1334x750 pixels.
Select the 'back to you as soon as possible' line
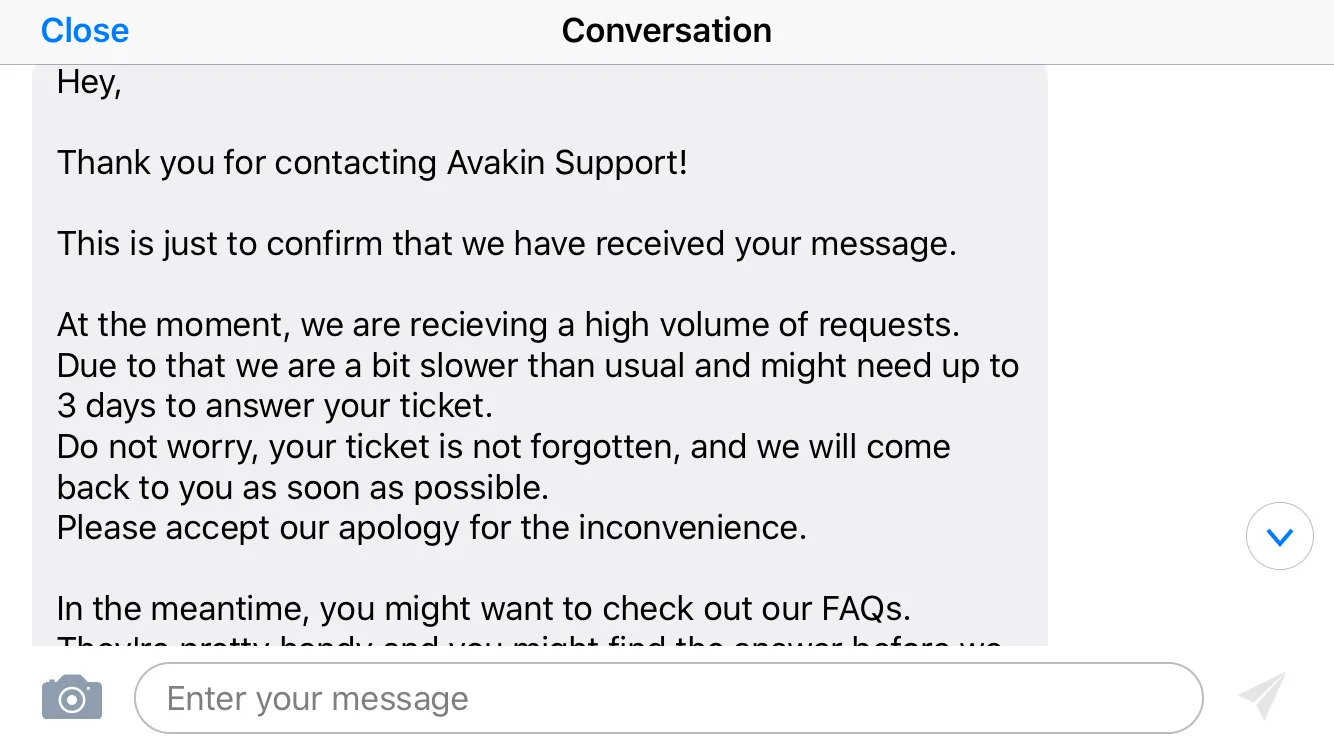pyautogui.click(x=303, y=488)
